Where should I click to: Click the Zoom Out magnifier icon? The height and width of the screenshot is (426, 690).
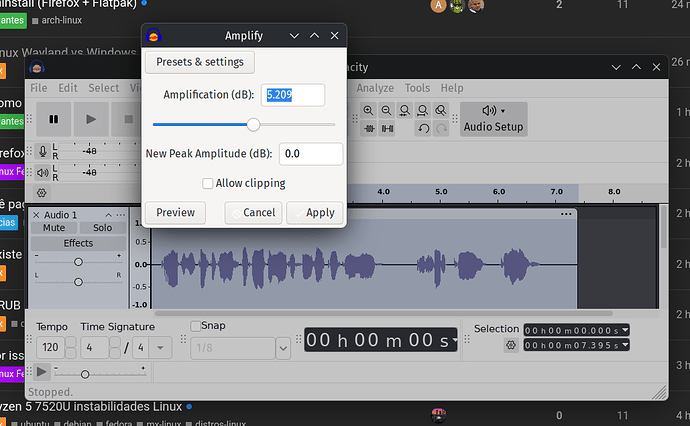[386, 110]
